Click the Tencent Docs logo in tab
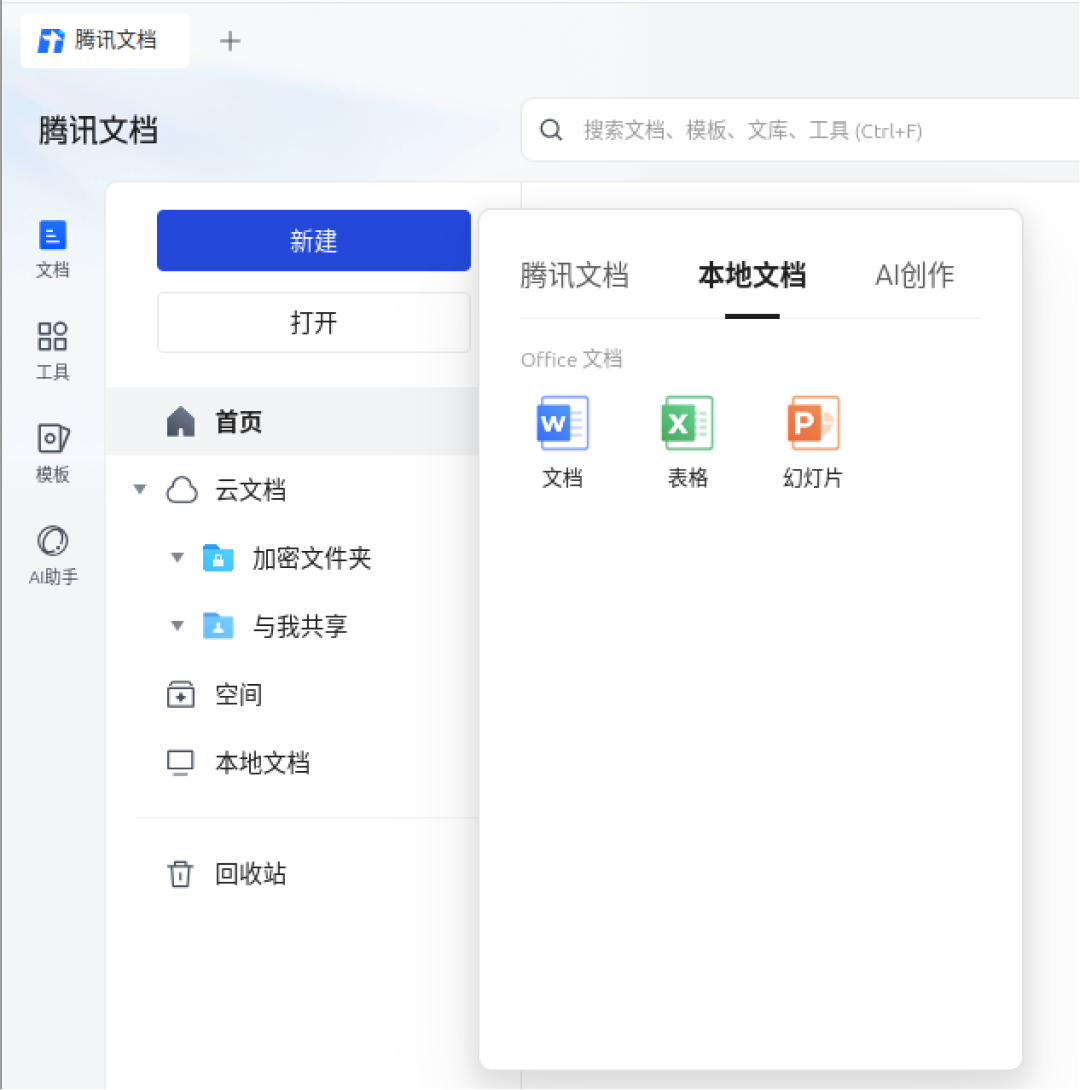The image size is (1080, 1090). click(x=51, y=40)
